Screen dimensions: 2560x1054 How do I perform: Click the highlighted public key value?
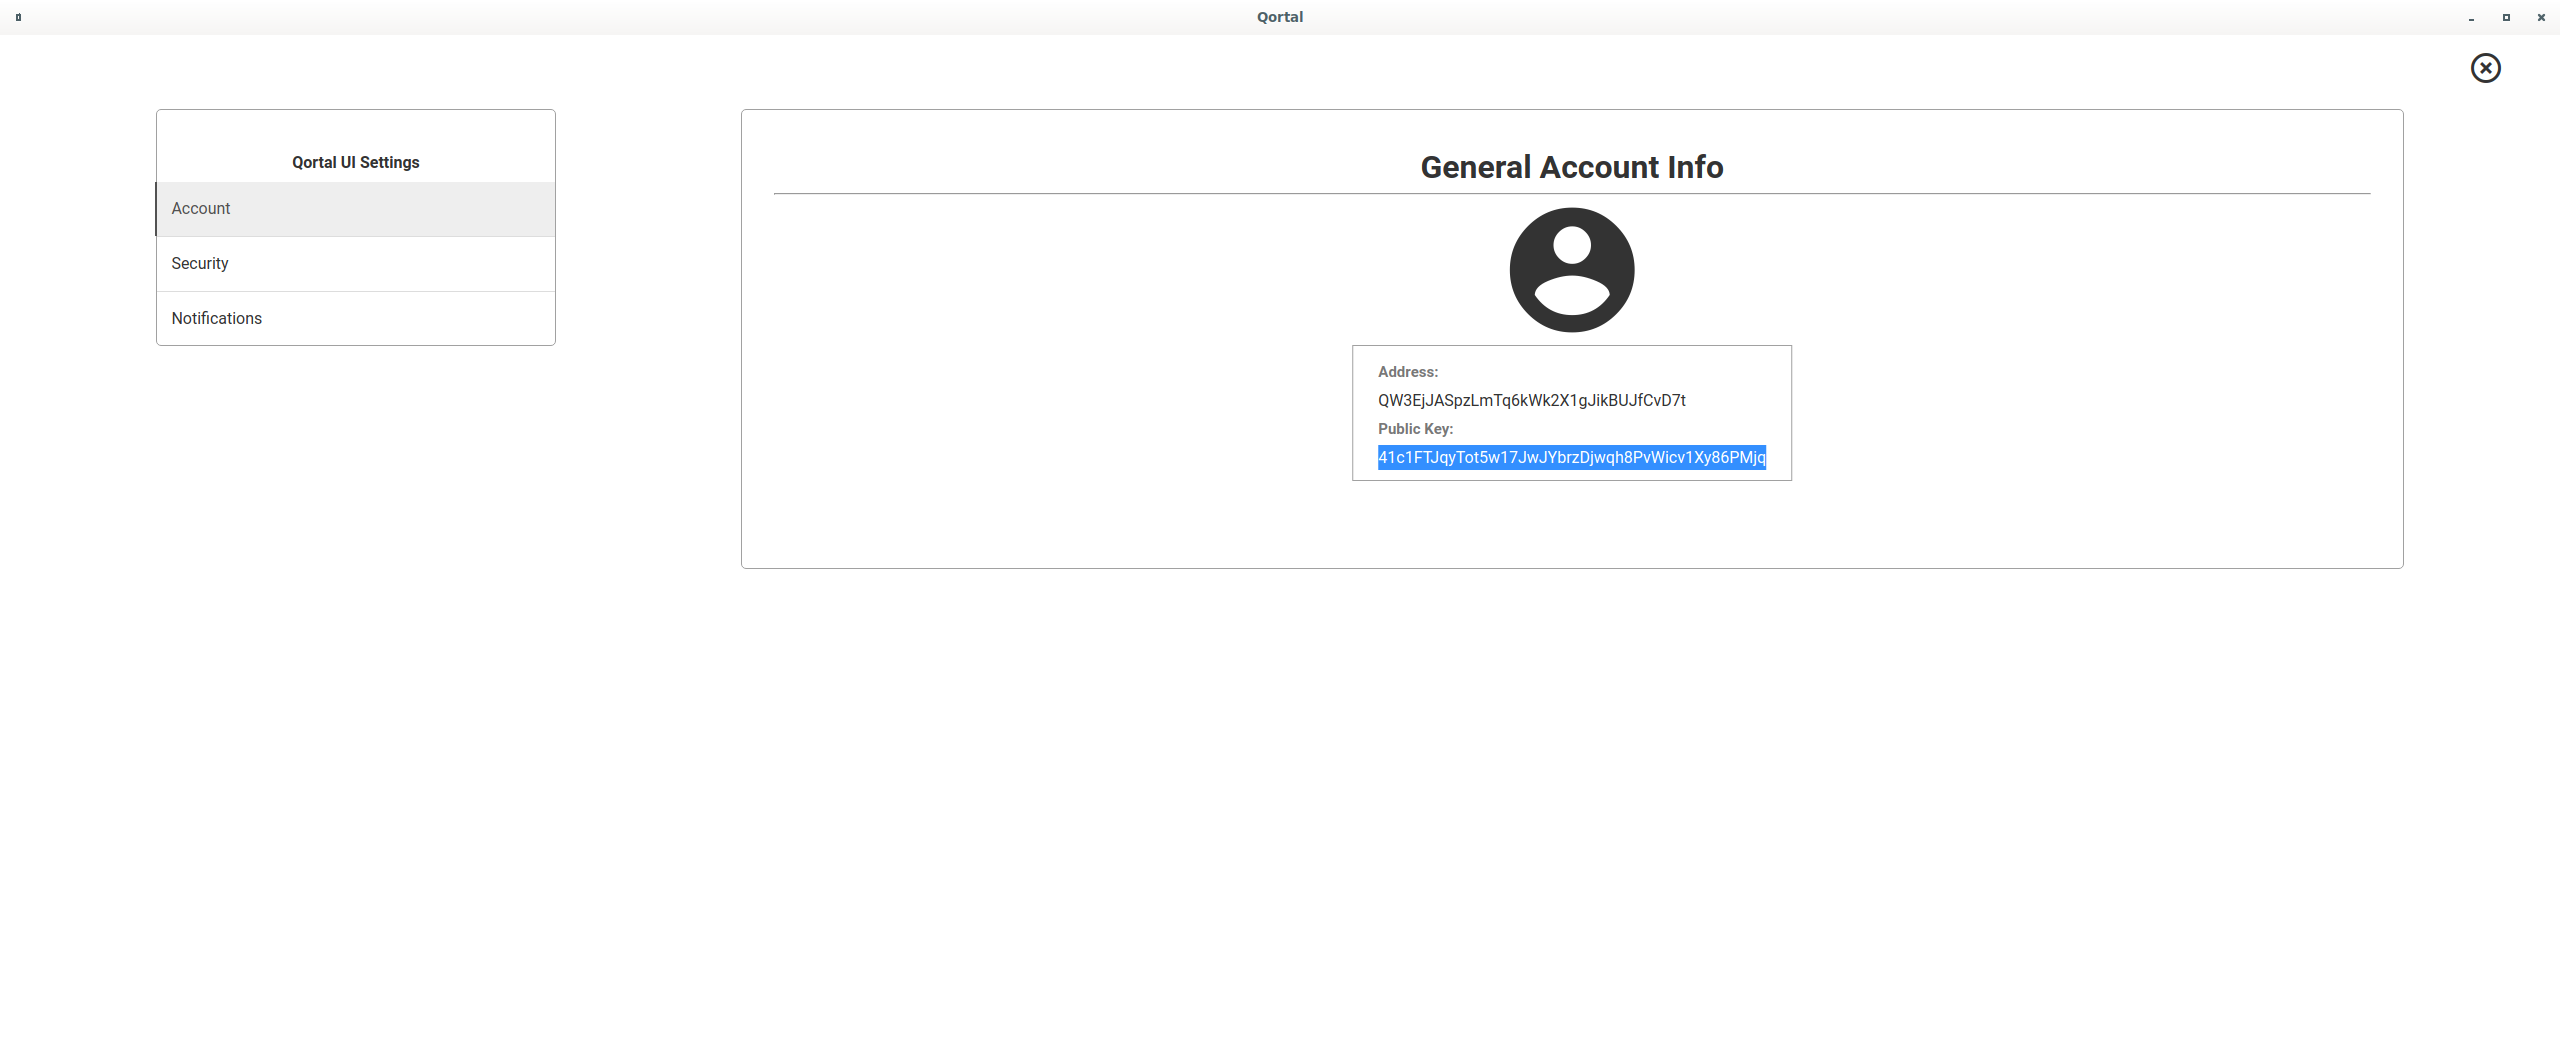(x=1571, y=457)
